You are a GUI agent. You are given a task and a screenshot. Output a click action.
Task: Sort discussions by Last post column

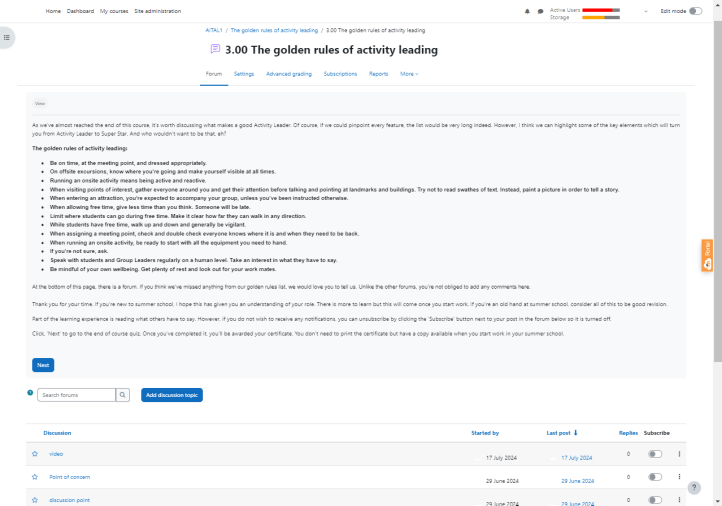pyautogui.click(x=562, y=433)
